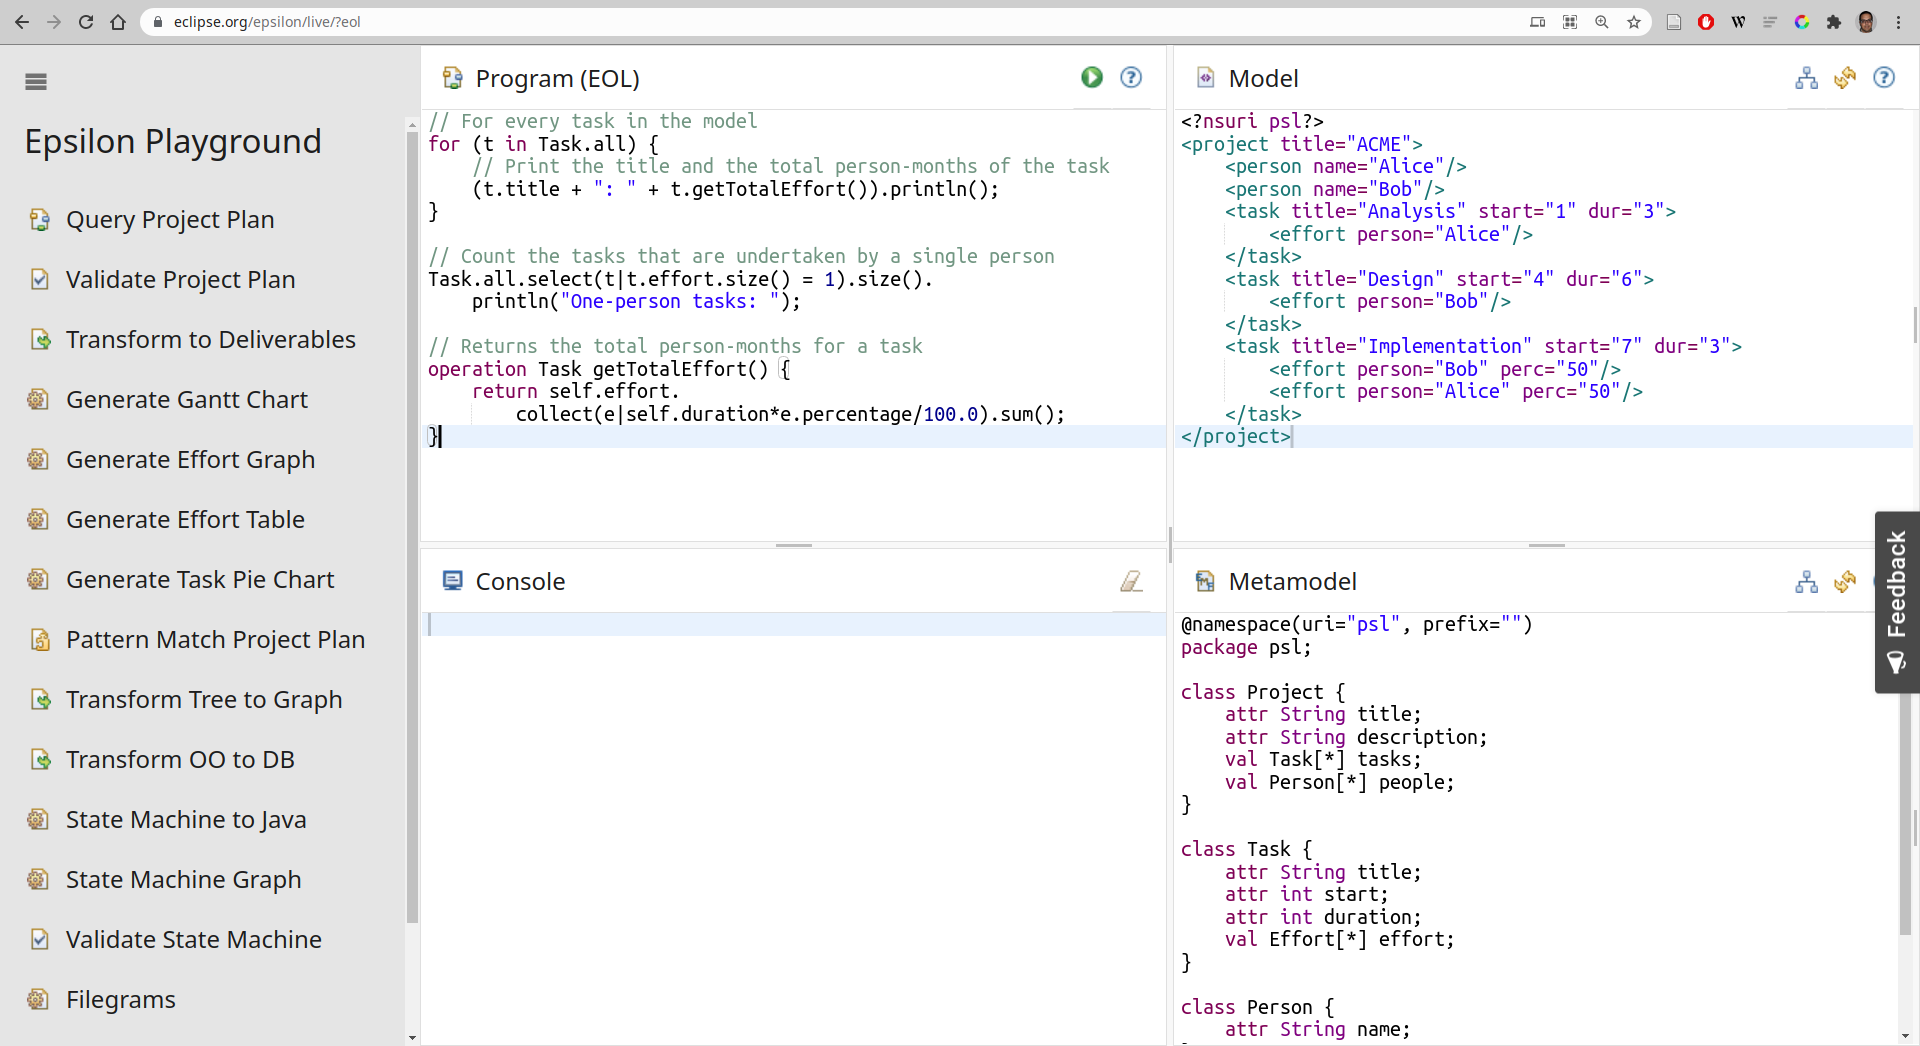Click the splitter handle between Program and Console
This screenshot has width=1920, height=1046.
(x=794, y=545)
